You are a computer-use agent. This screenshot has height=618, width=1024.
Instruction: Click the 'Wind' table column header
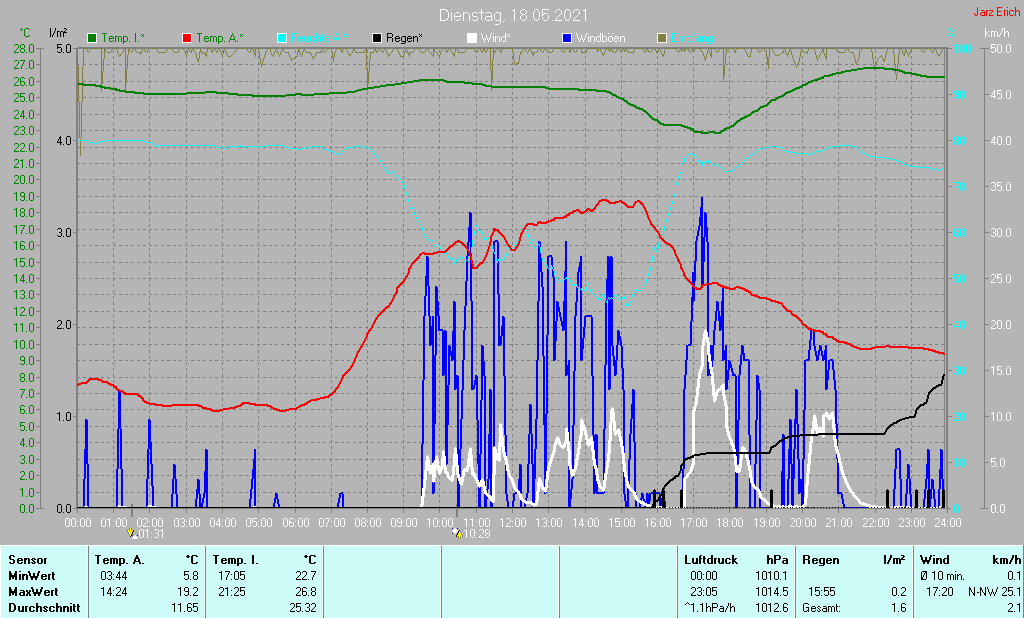pos(935,560)
